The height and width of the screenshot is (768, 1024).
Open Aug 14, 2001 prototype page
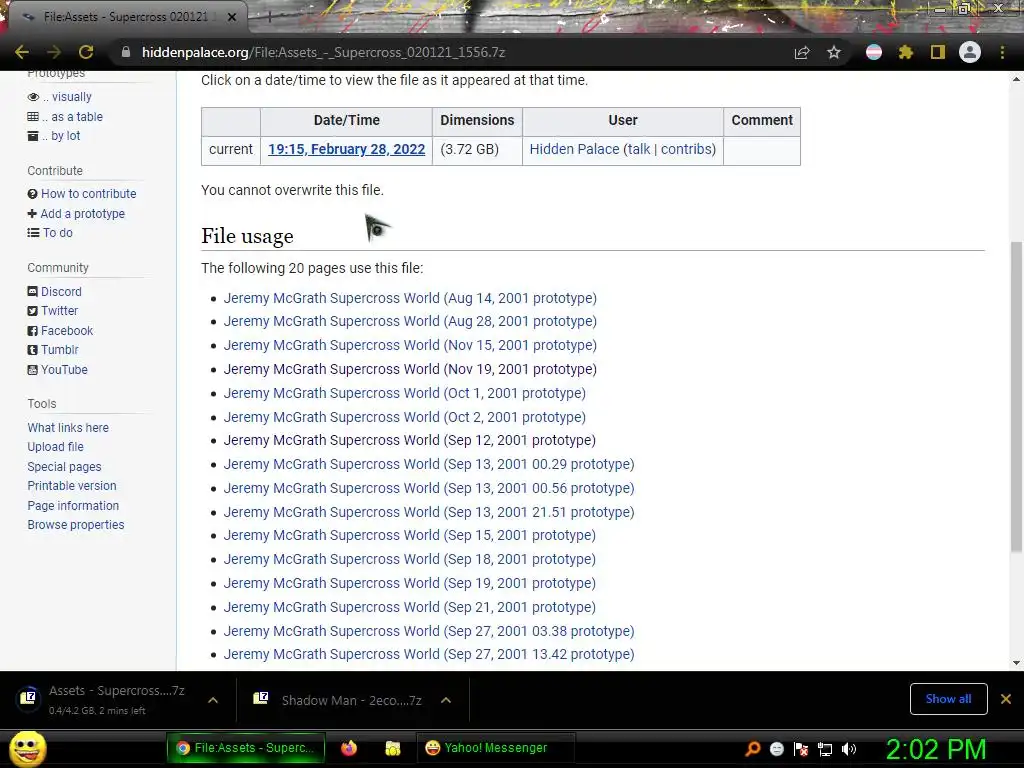(x=410, y=298)
